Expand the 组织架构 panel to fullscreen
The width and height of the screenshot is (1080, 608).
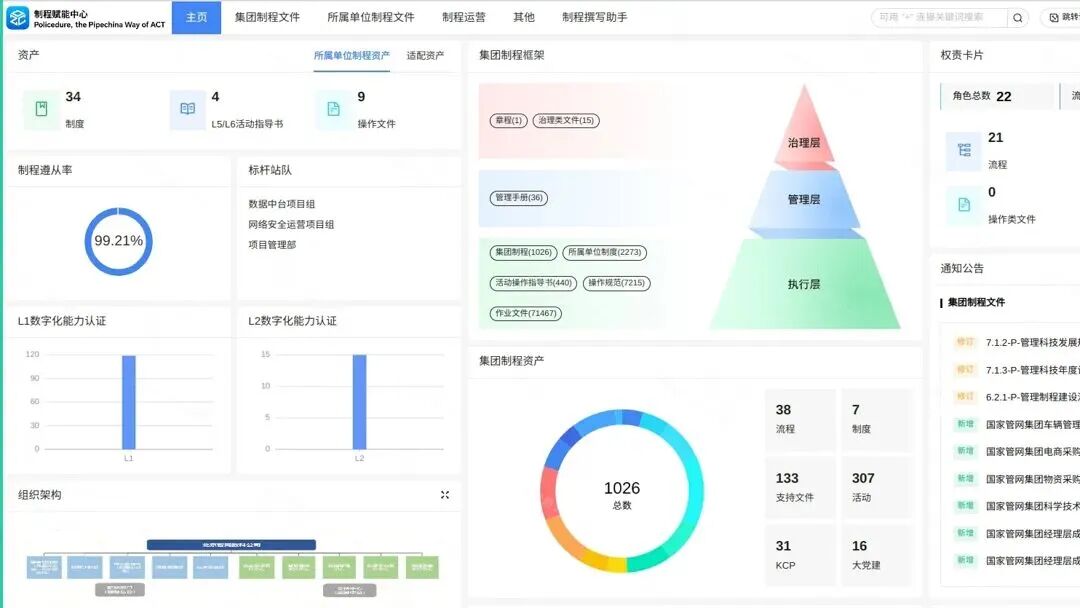click(x=445, y=495)
